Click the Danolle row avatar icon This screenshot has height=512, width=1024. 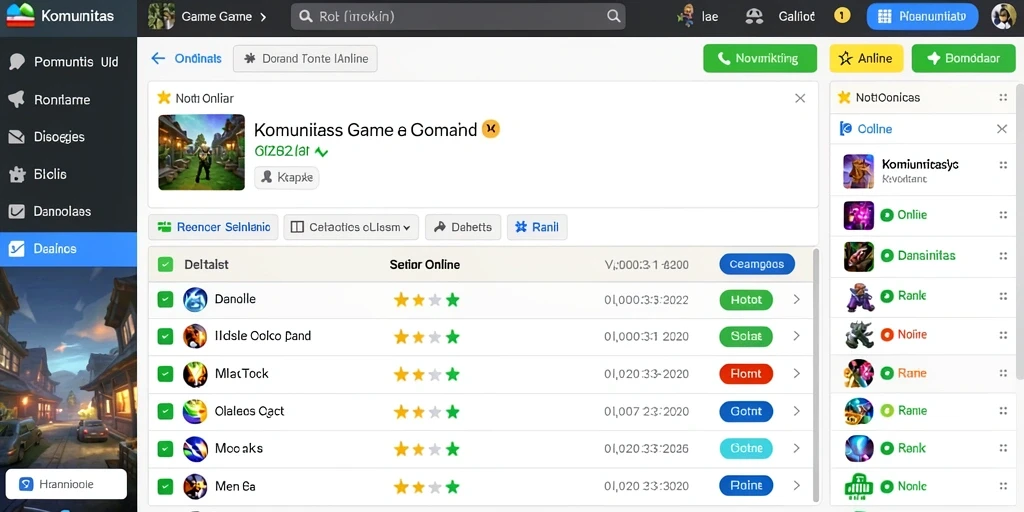coord(195,300)
